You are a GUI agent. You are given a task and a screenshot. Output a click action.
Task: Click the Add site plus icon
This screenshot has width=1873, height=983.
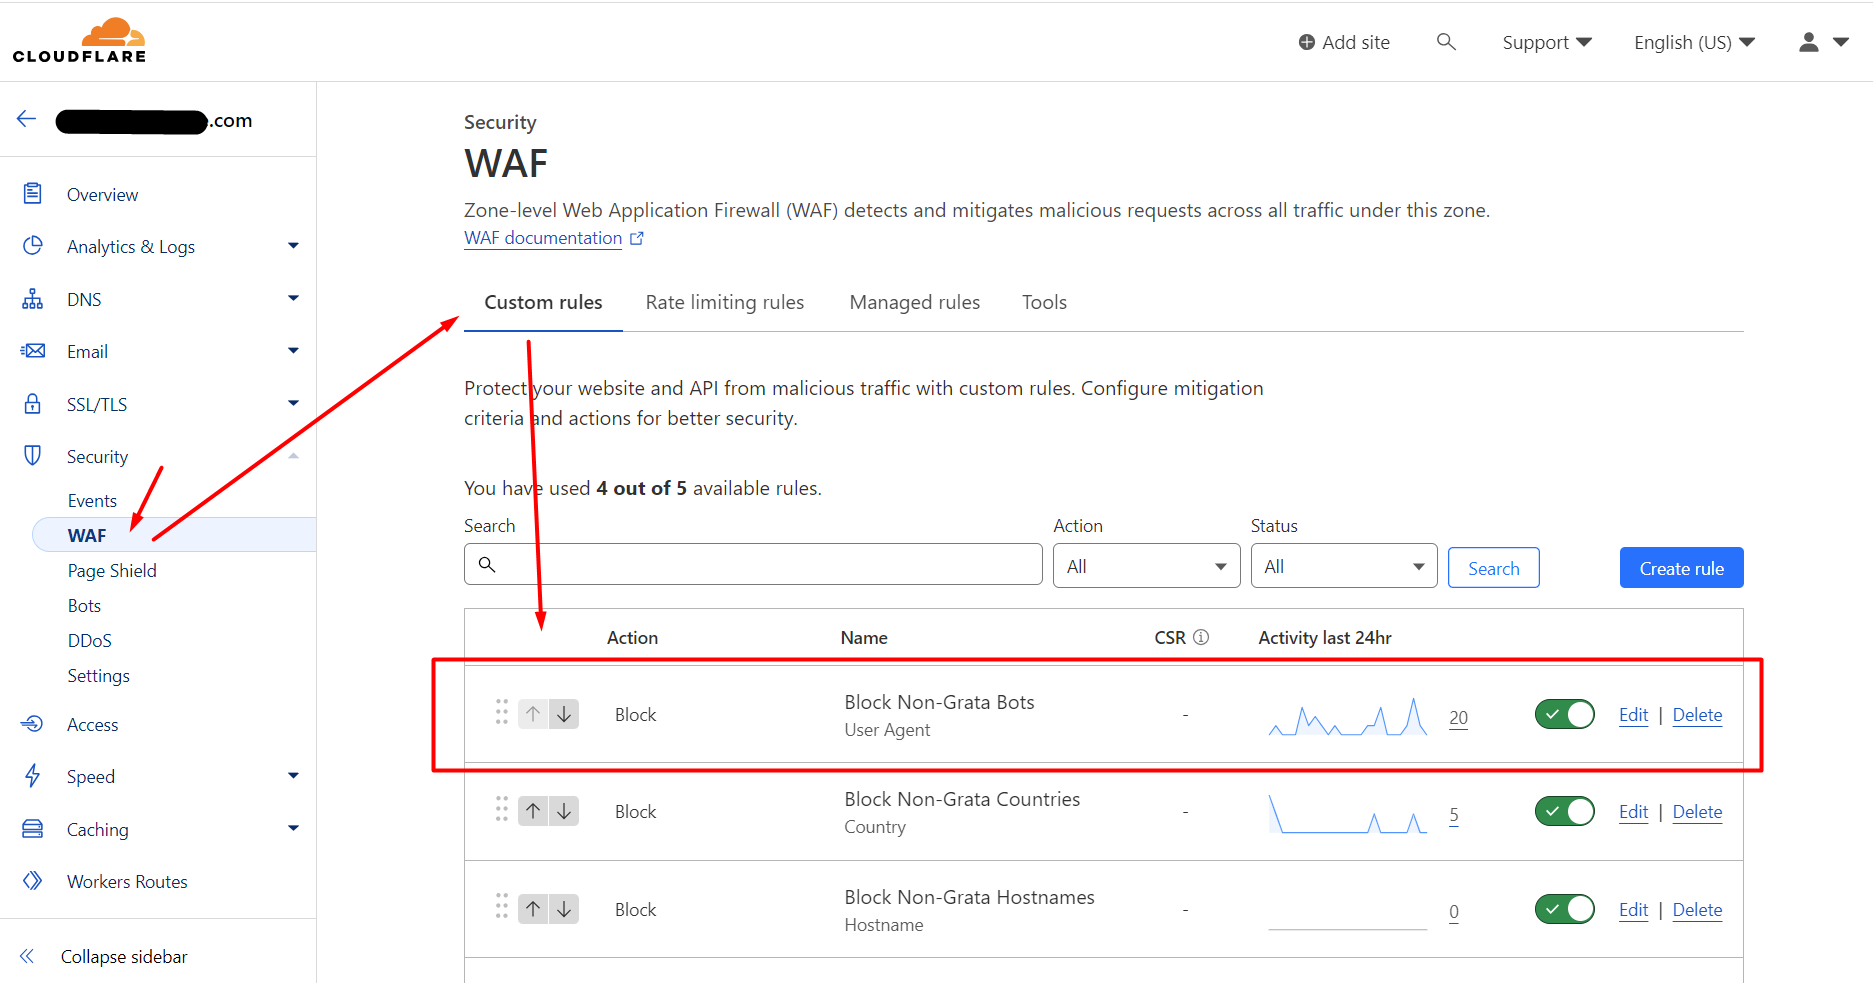click(x=1306, y=42)
